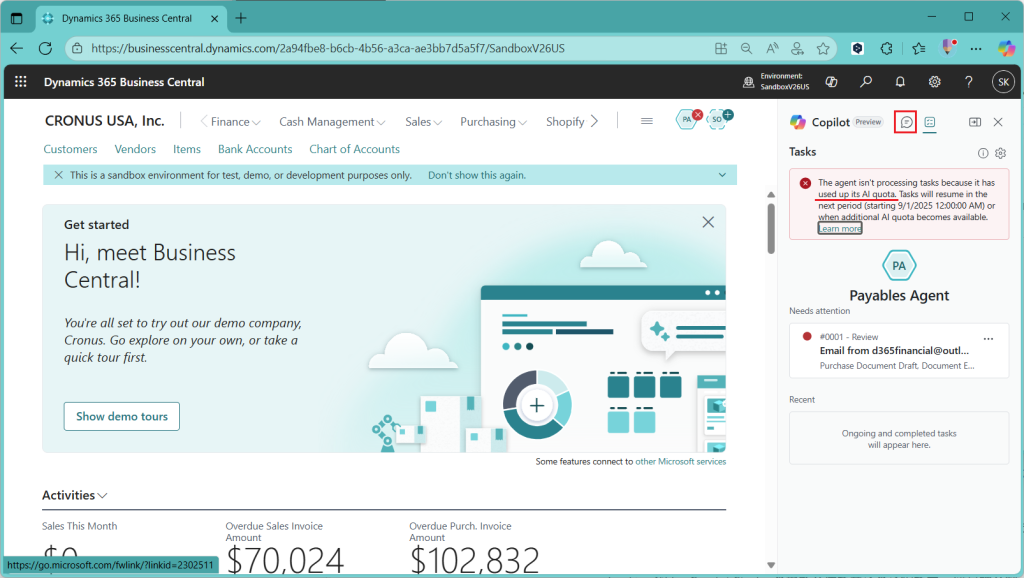Screen dimensions: 1024x578
Task: Open other Microsoft services link
Action: pos(680,462)
